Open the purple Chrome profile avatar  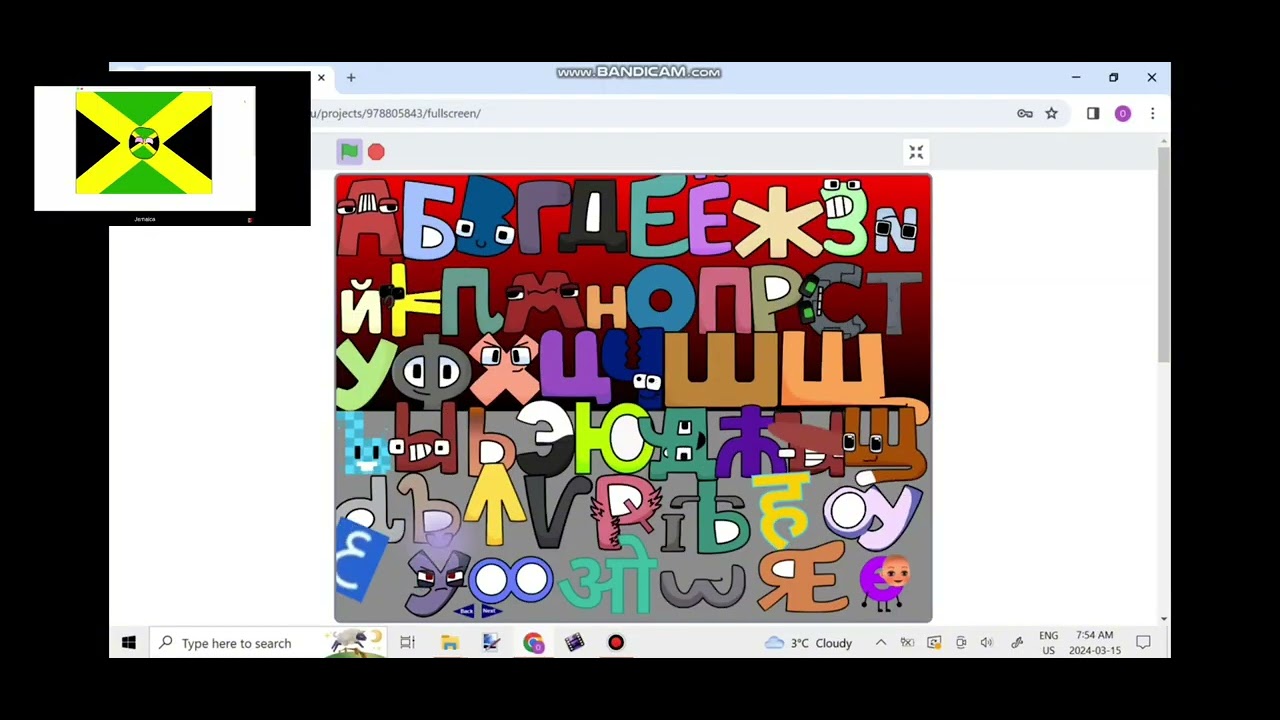(1122, 114)
